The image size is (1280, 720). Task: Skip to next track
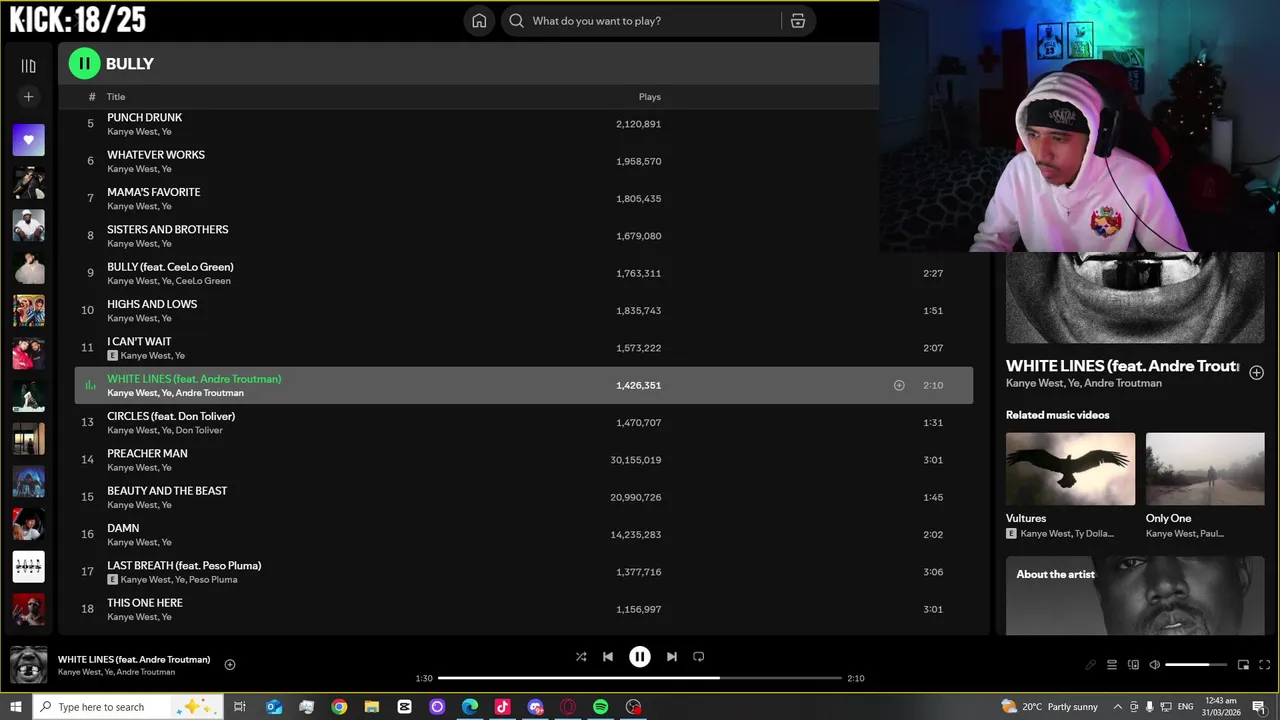click(x=672, y=657)
